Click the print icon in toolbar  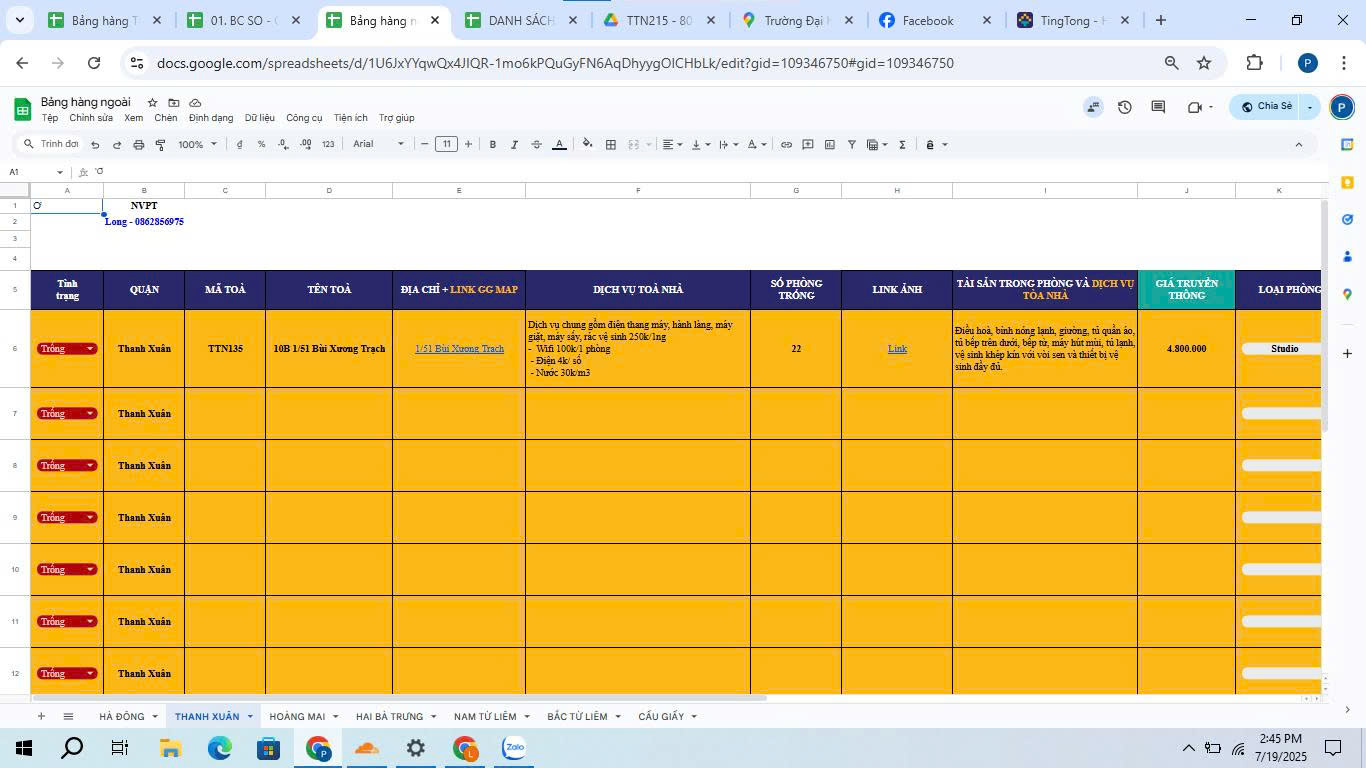pos(138,145)
